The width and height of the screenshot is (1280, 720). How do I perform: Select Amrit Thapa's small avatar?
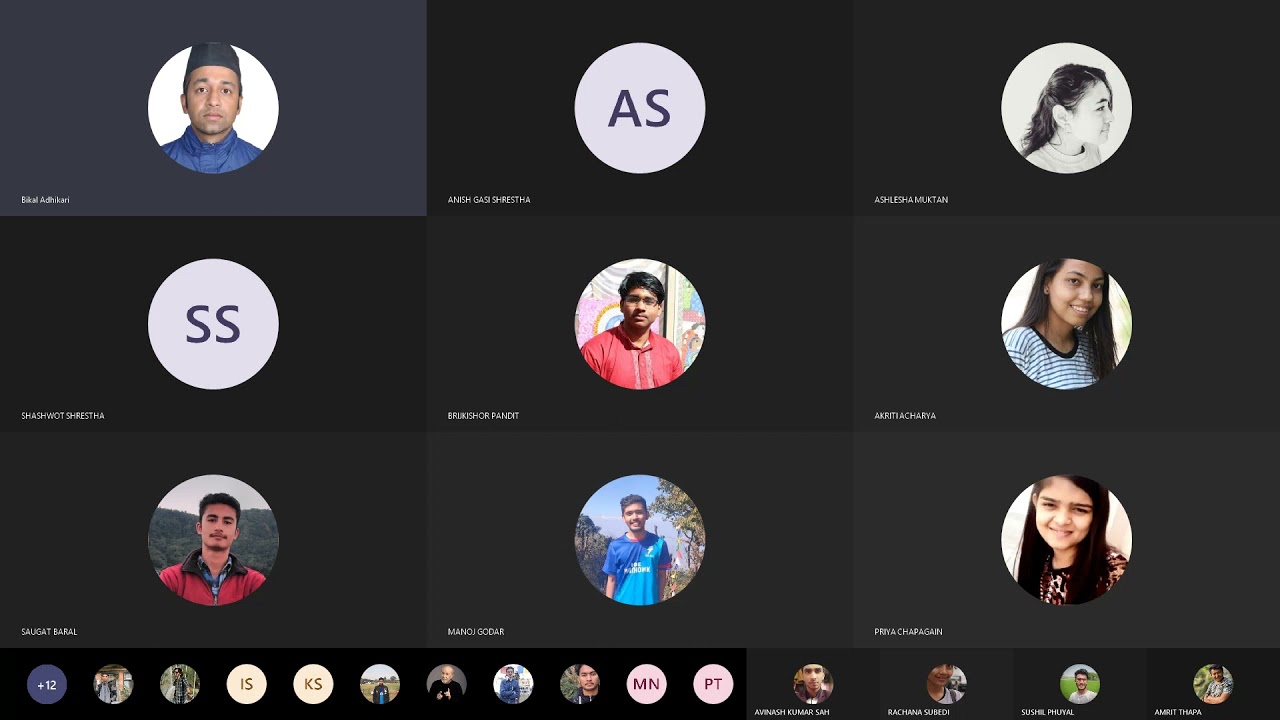click(x=1213, y=684)
